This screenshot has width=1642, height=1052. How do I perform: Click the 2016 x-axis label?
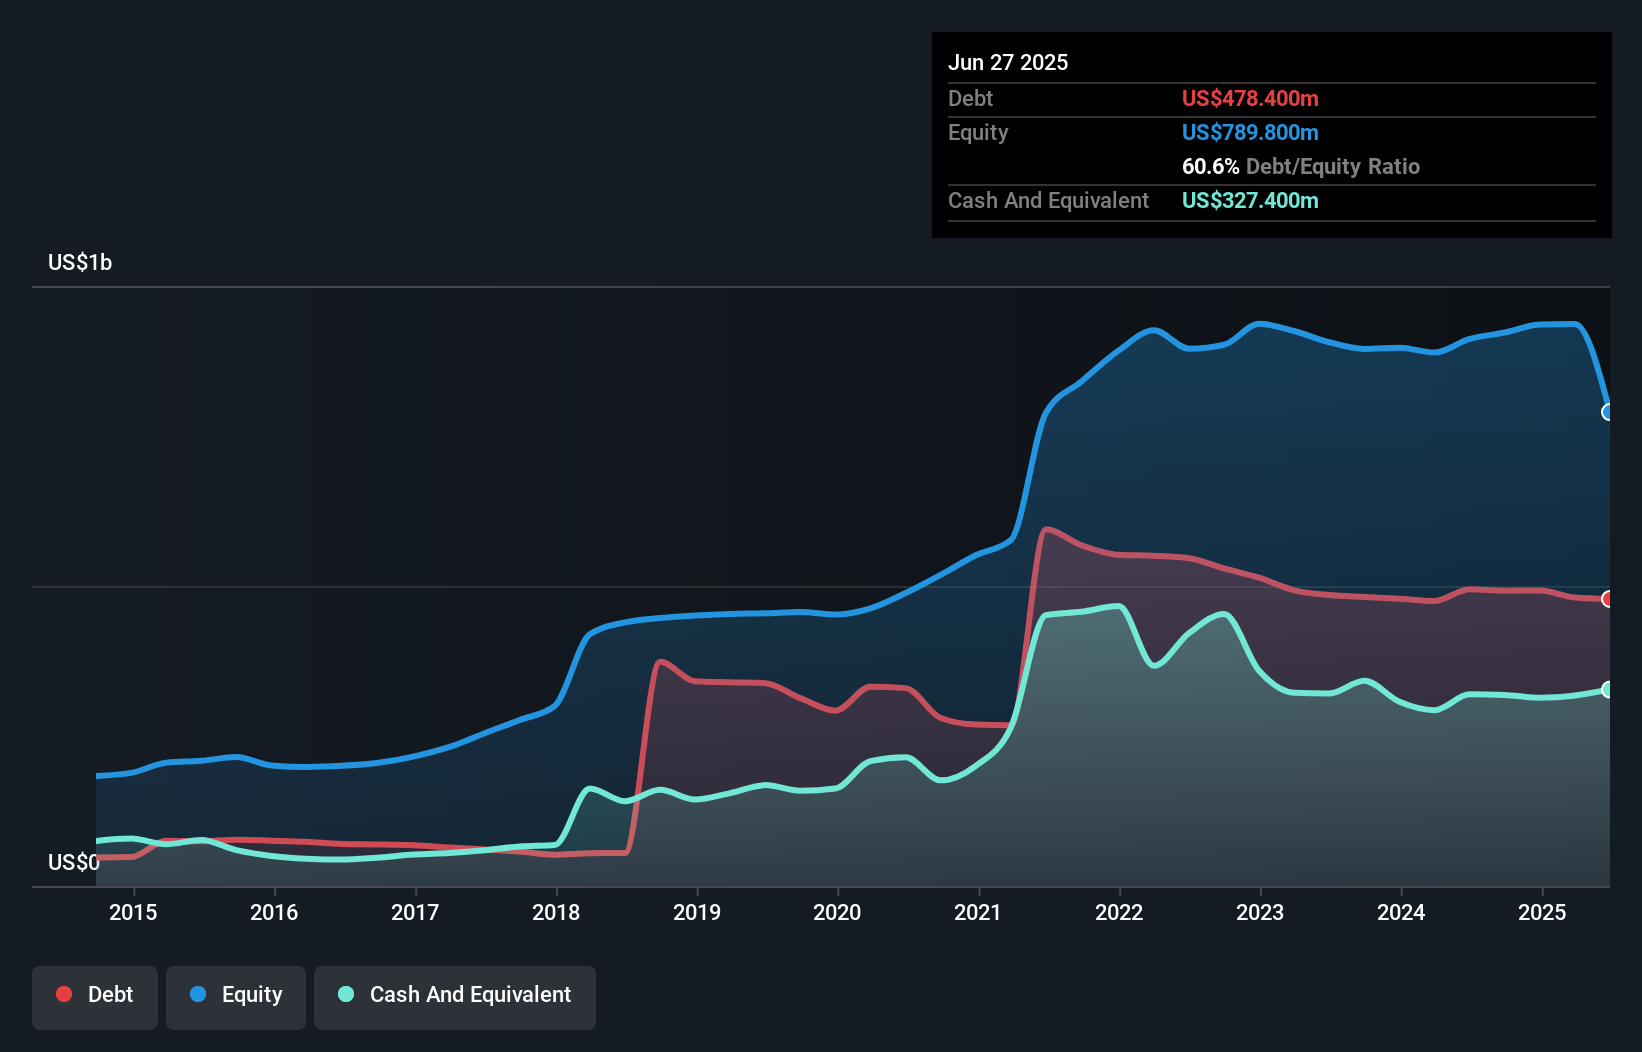274,912
